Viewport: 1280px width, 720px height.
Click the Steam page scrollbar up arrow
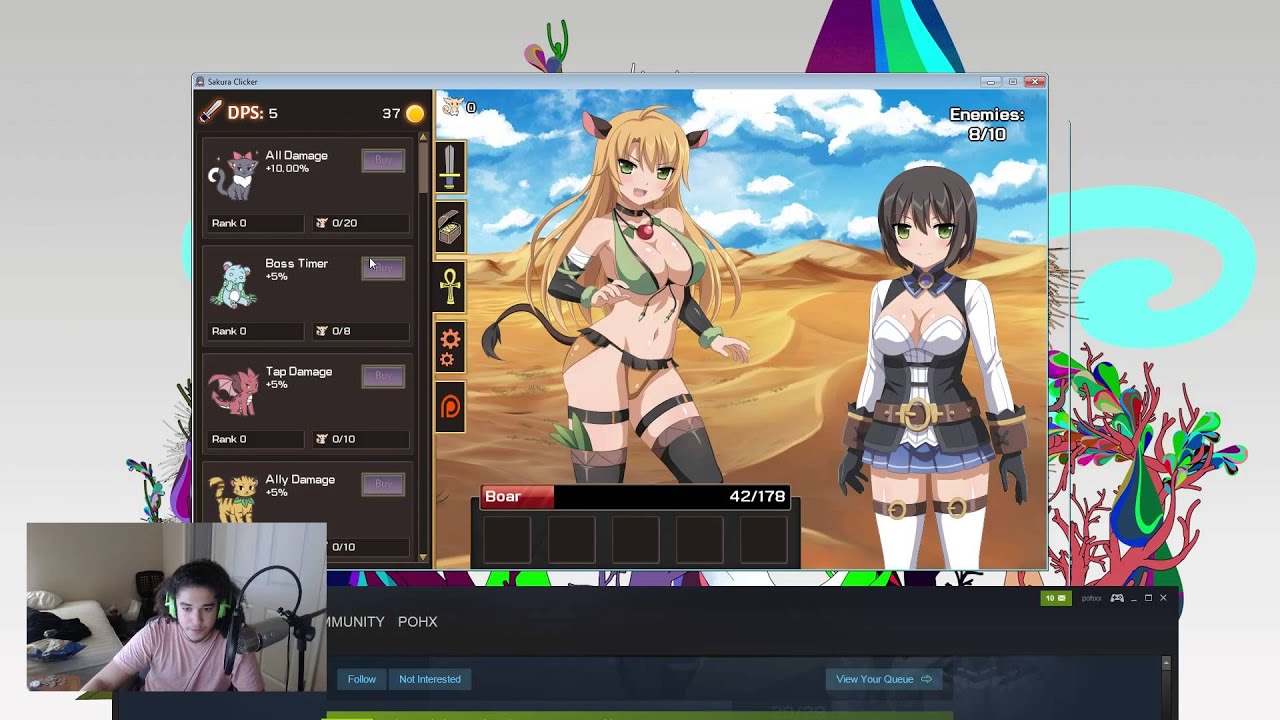click(1166, 663)
